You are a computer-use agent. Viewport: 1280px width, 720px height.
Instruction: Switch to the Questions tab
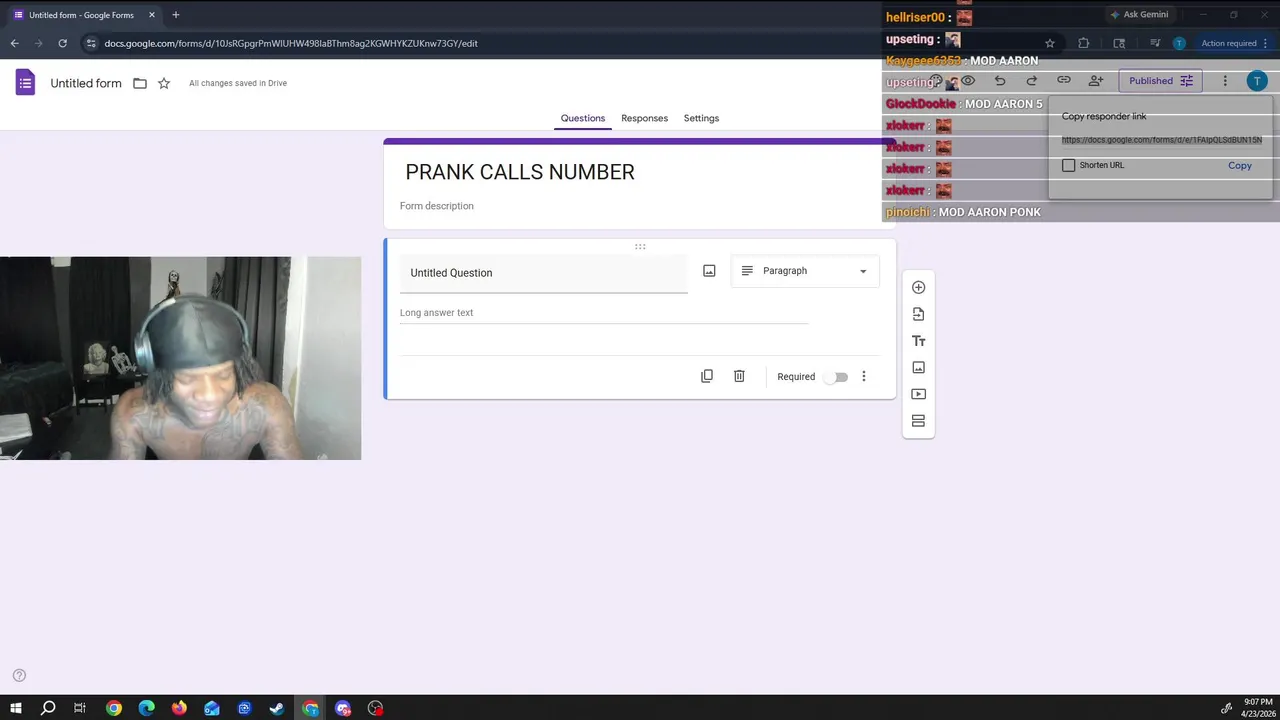click(x=583, y=118)
